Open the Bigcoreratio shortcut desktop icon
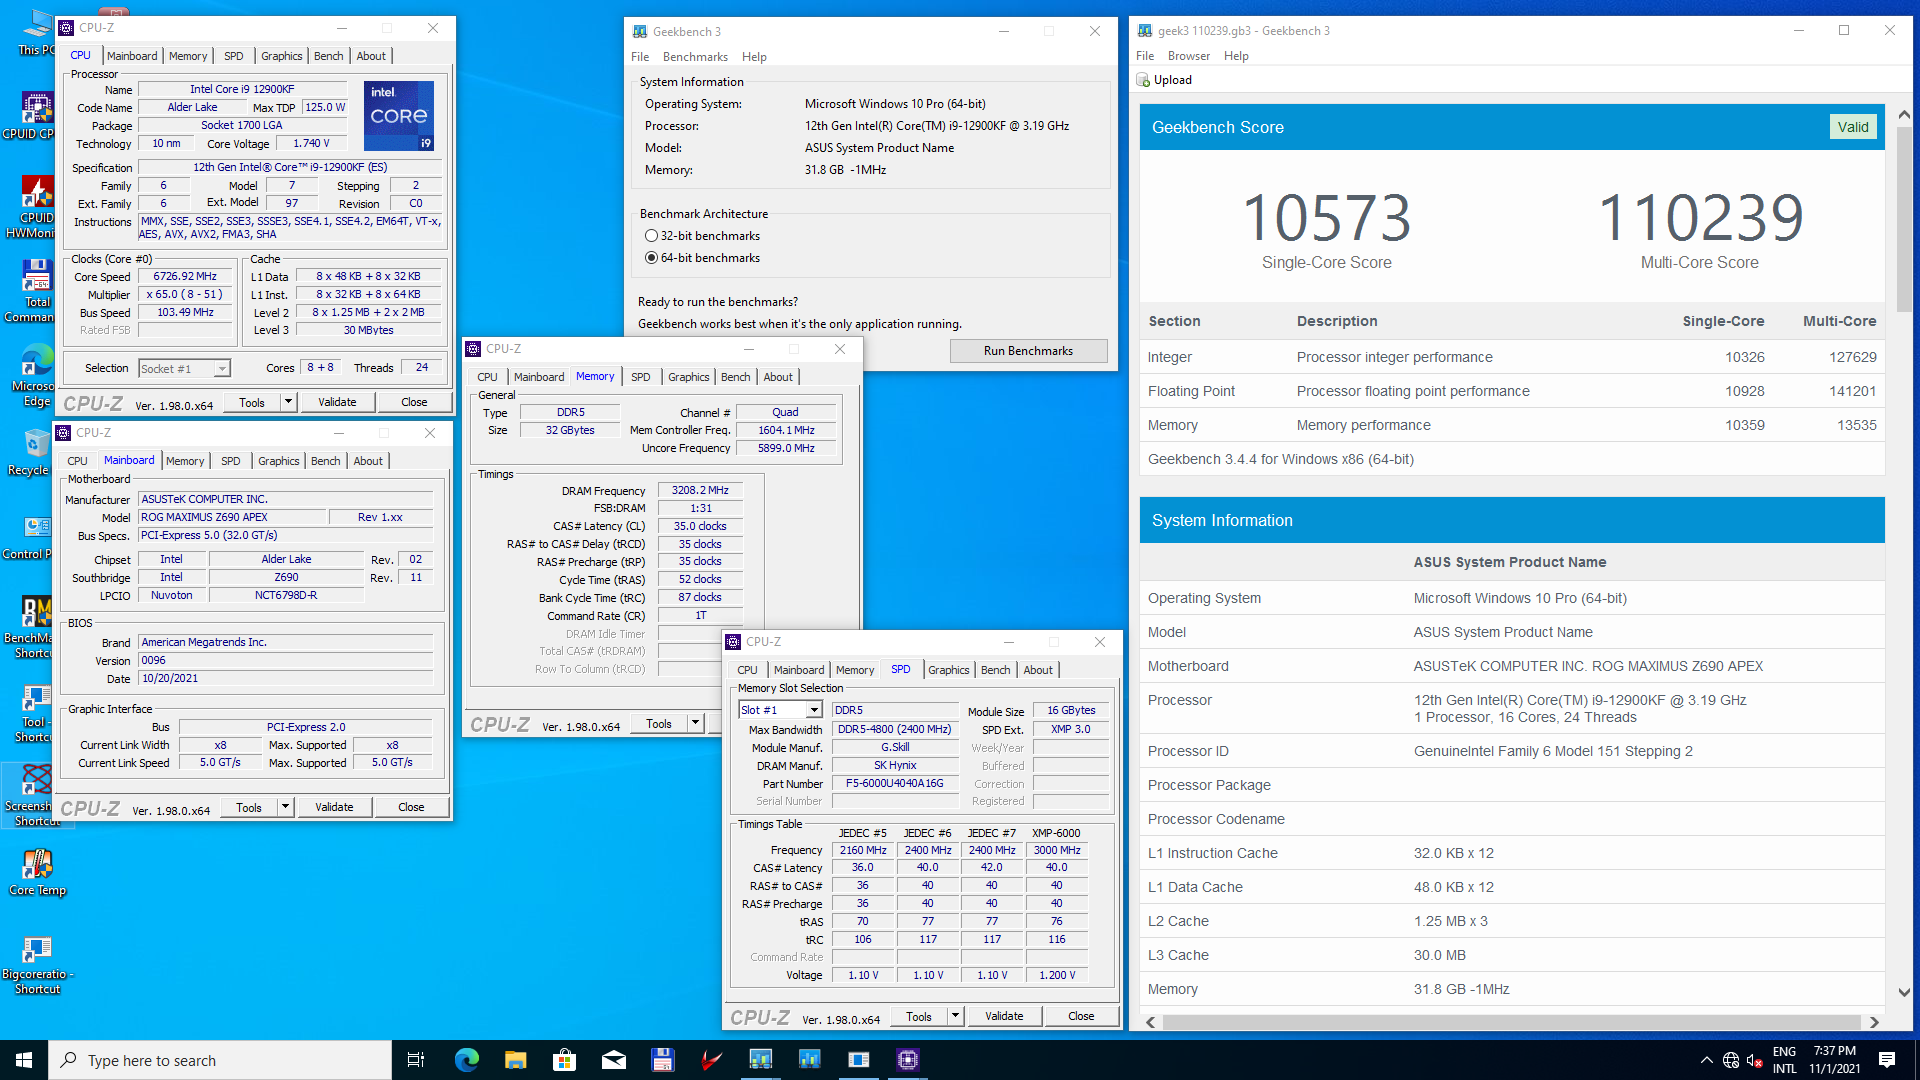1920x1080 pixels. click(x=37, y=964)
